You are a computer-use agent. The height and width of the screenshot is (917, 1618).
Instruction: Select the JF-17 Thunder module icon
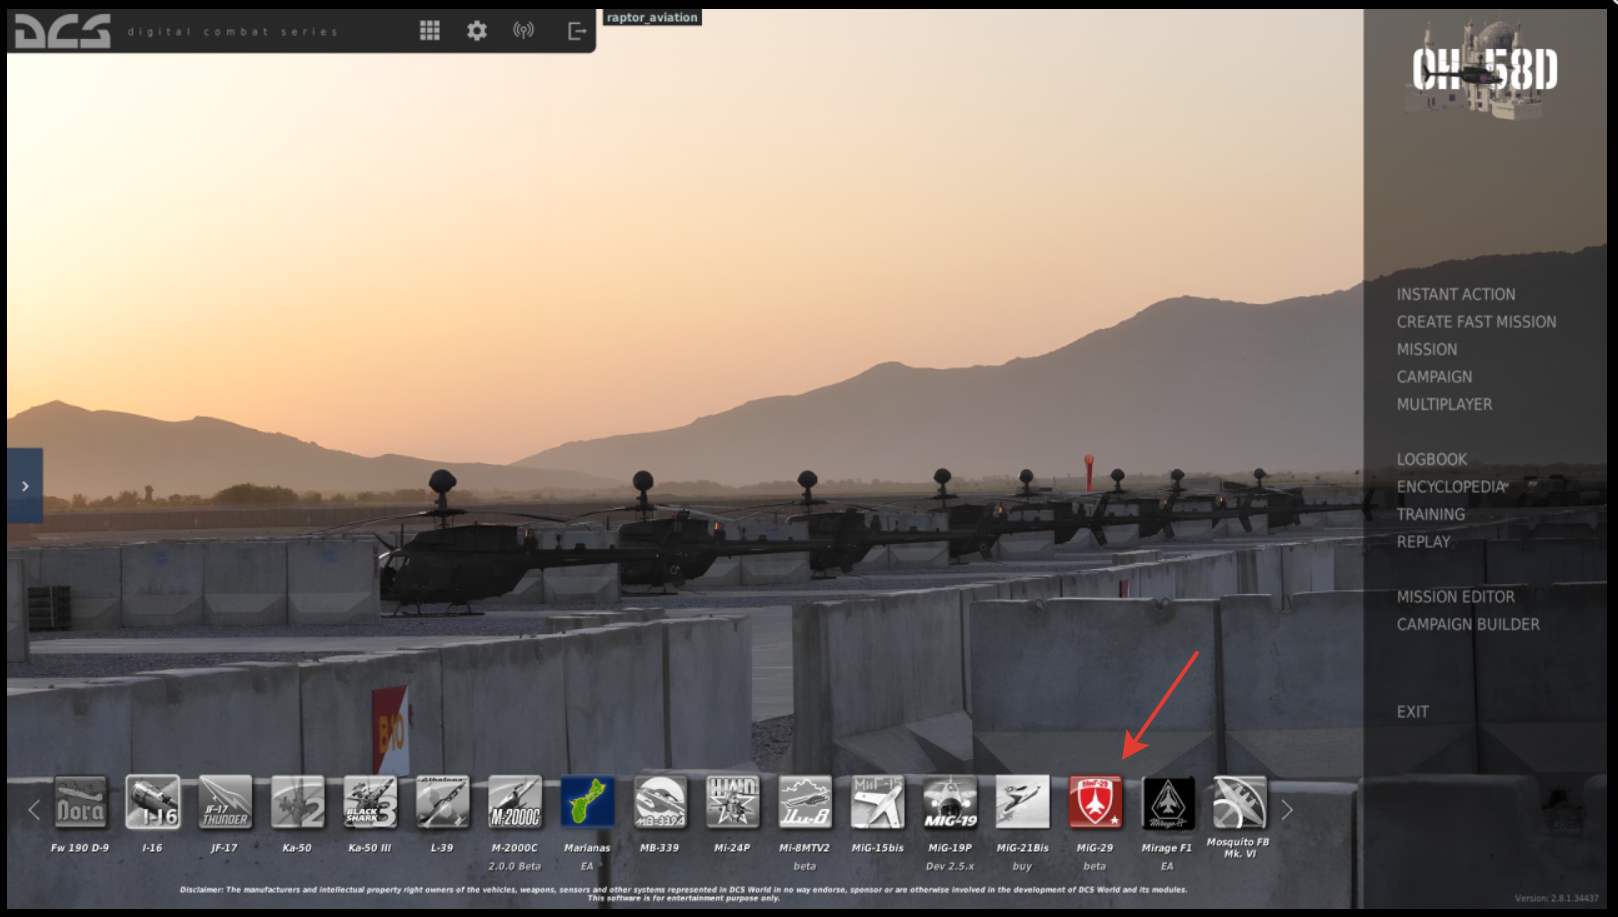(225, 802)
